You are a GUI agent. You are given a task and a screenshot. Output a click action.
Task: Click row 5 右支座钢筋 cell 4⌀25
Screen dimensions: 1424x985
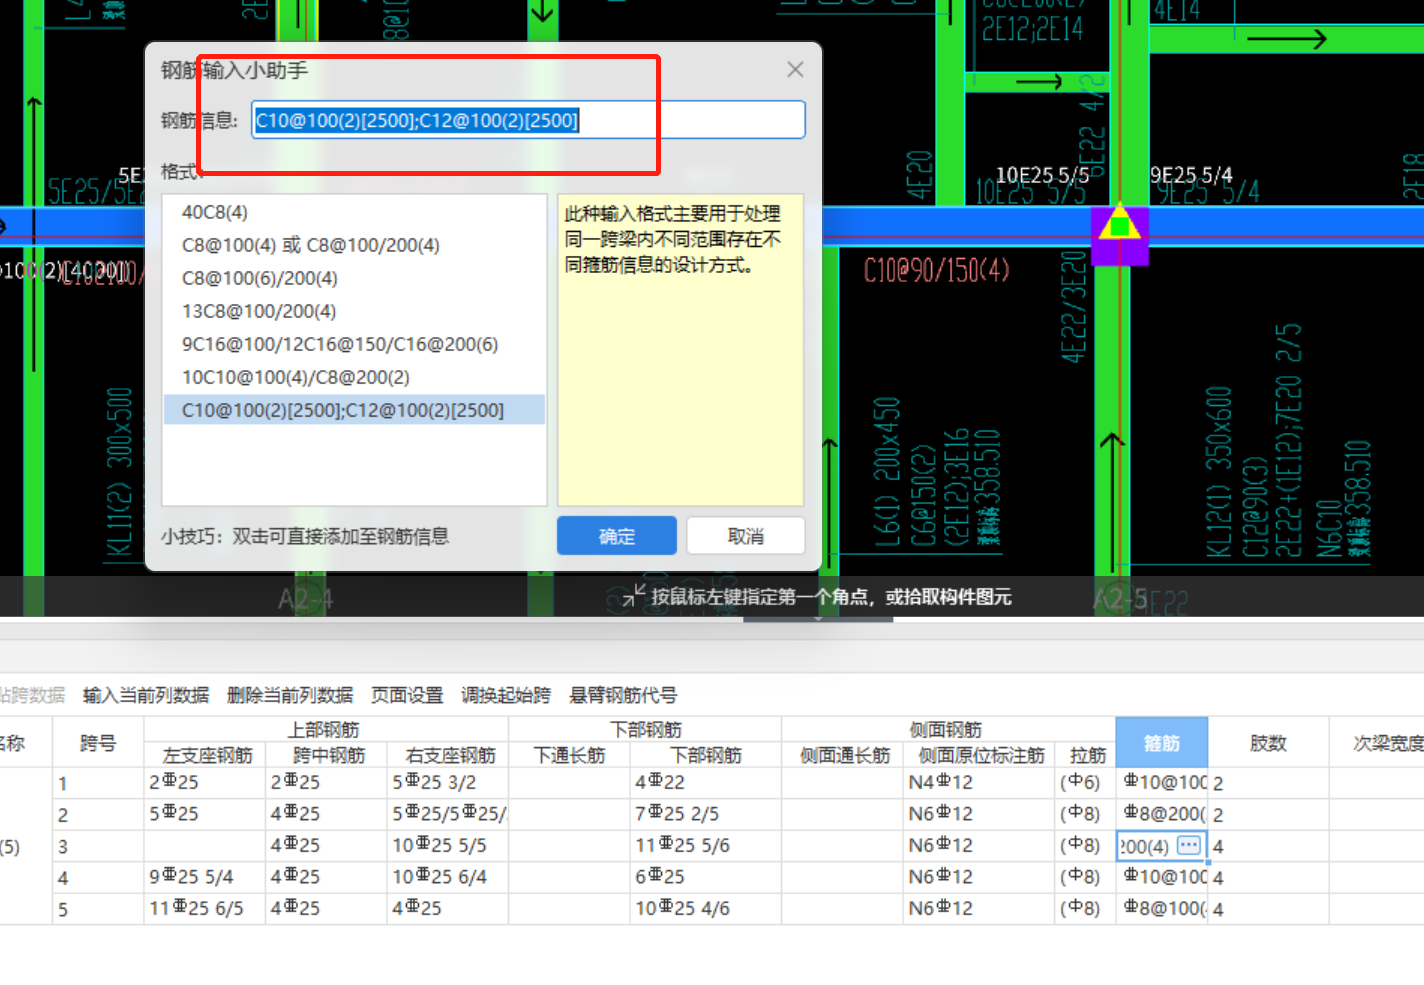point(449,909)
